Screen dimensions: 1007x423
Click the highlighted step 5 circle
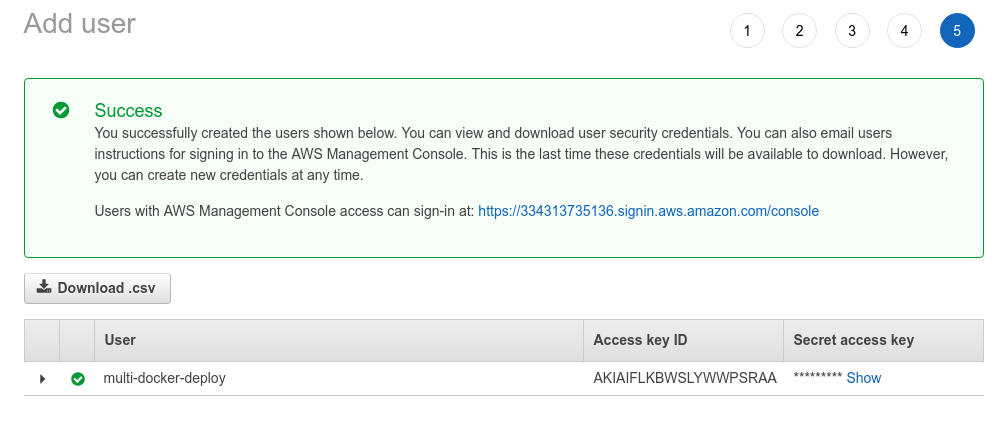click(x=957, y=31)
